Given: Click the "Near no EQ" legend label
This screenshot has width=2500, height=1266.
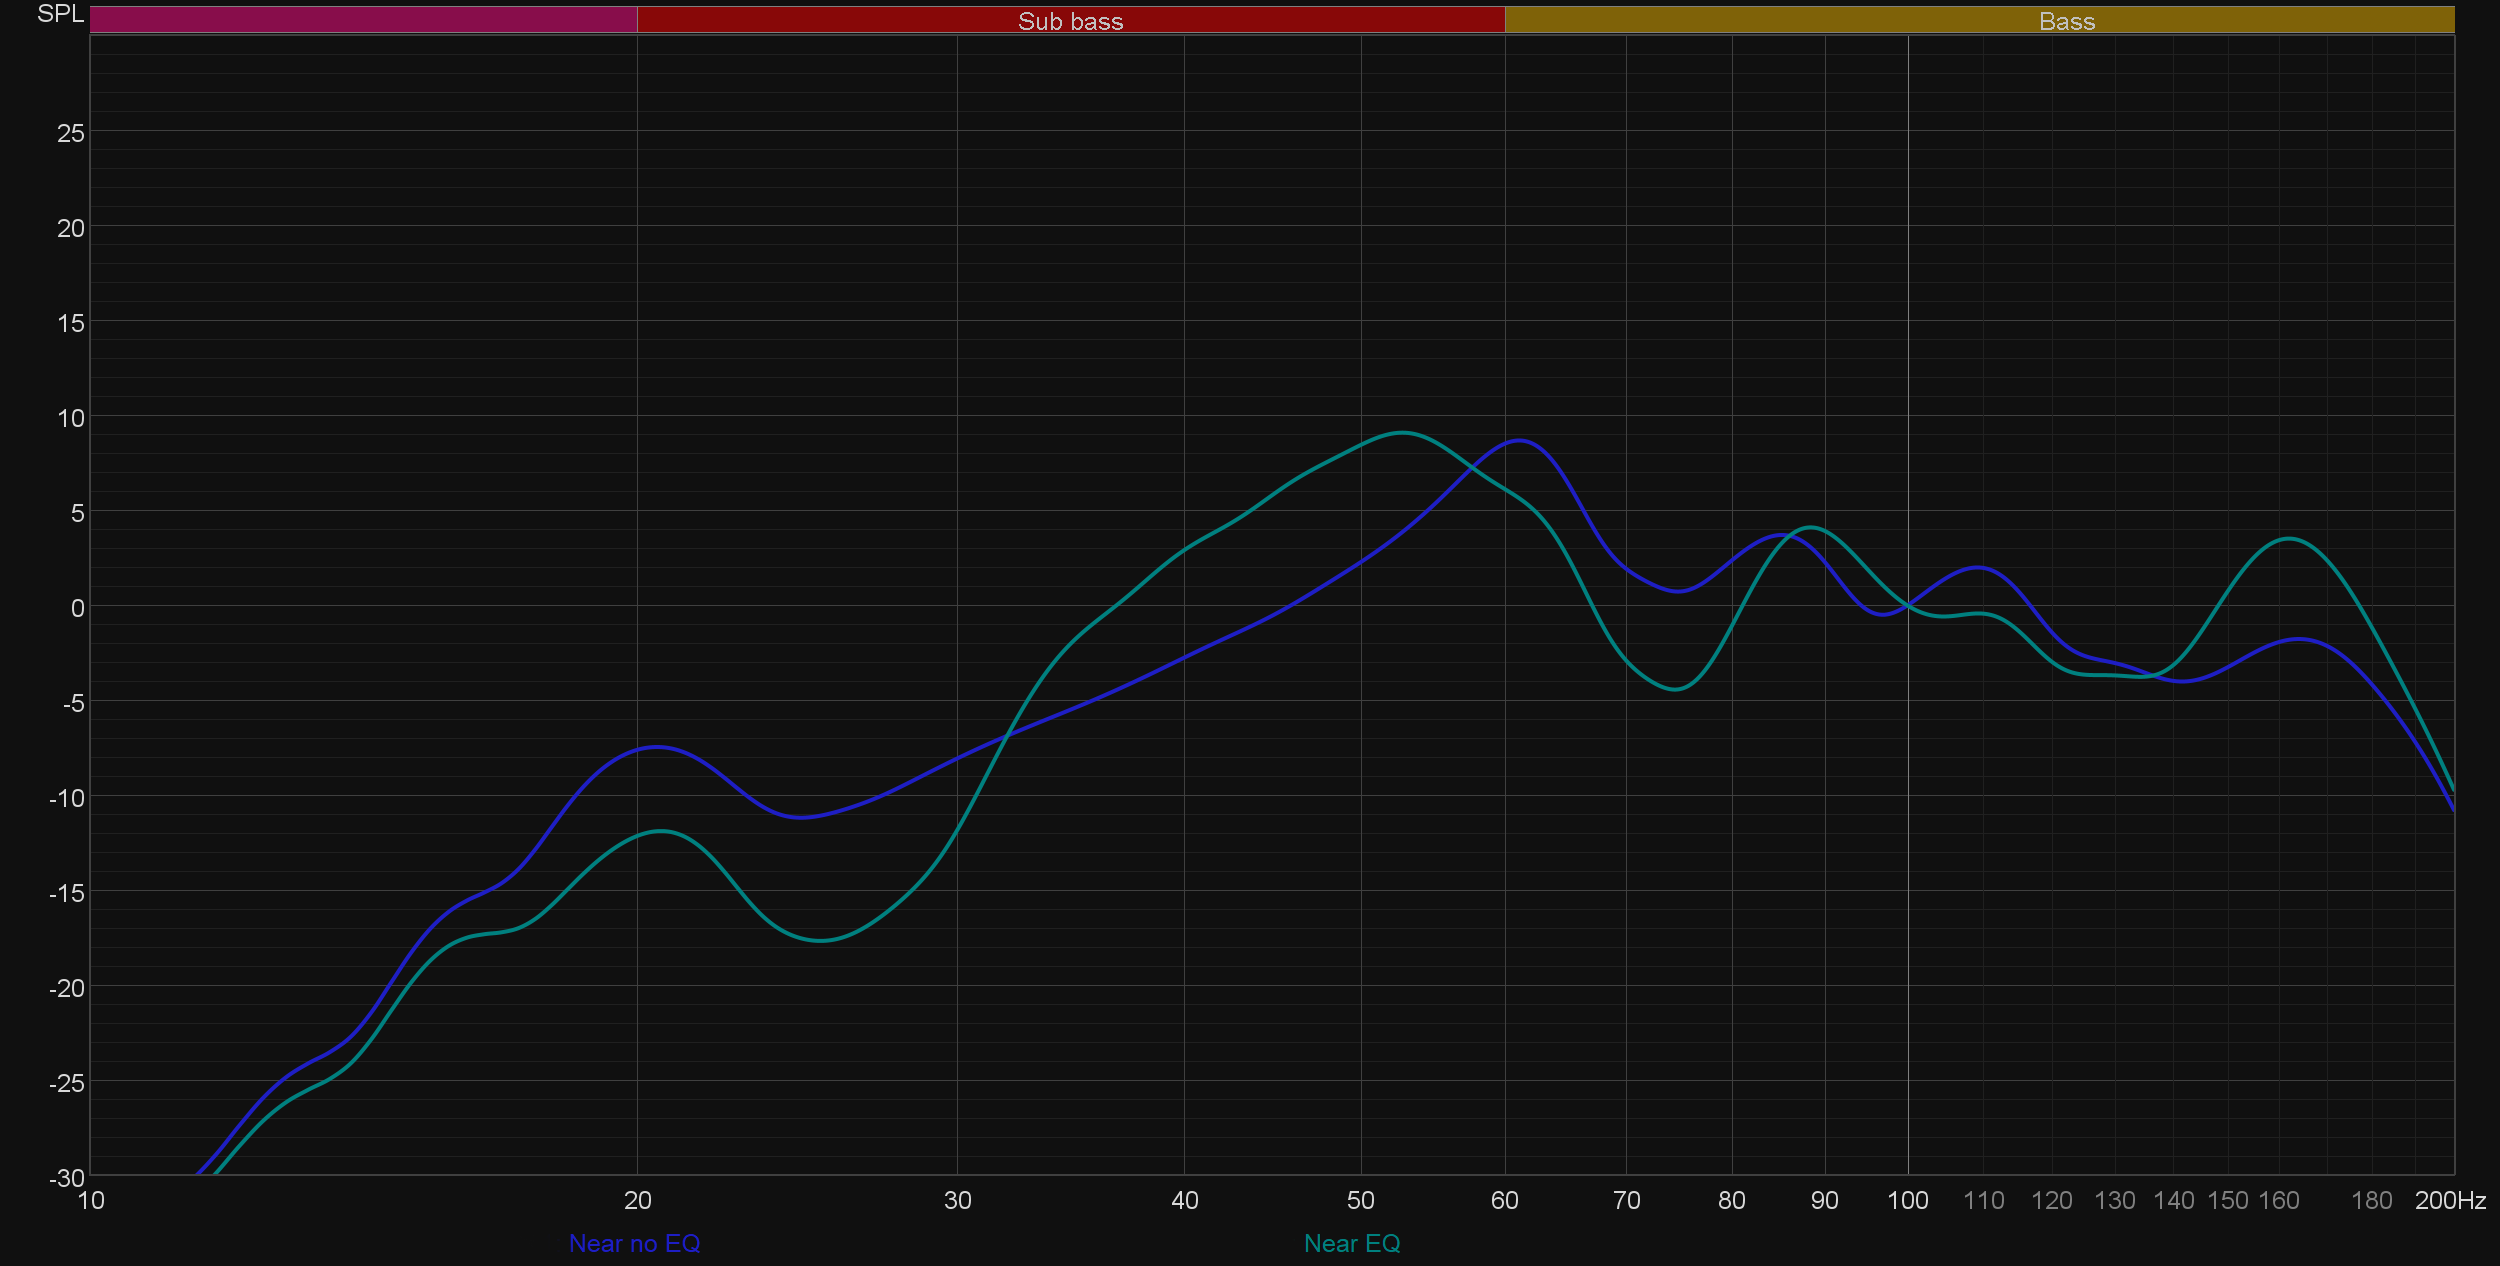Looking at the screenshot, I should [x=634, y=1243].
